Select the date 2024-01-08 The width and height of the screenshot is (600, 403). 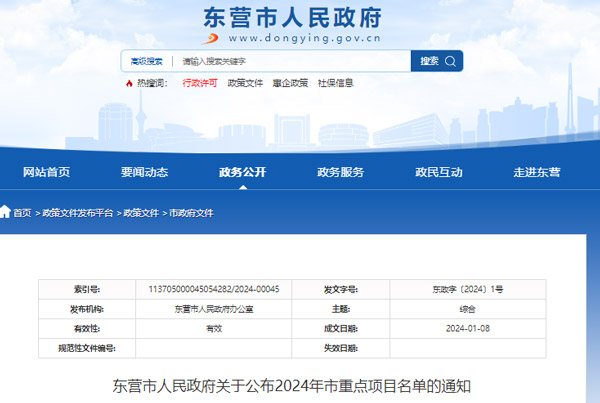(x=468, y=328)
